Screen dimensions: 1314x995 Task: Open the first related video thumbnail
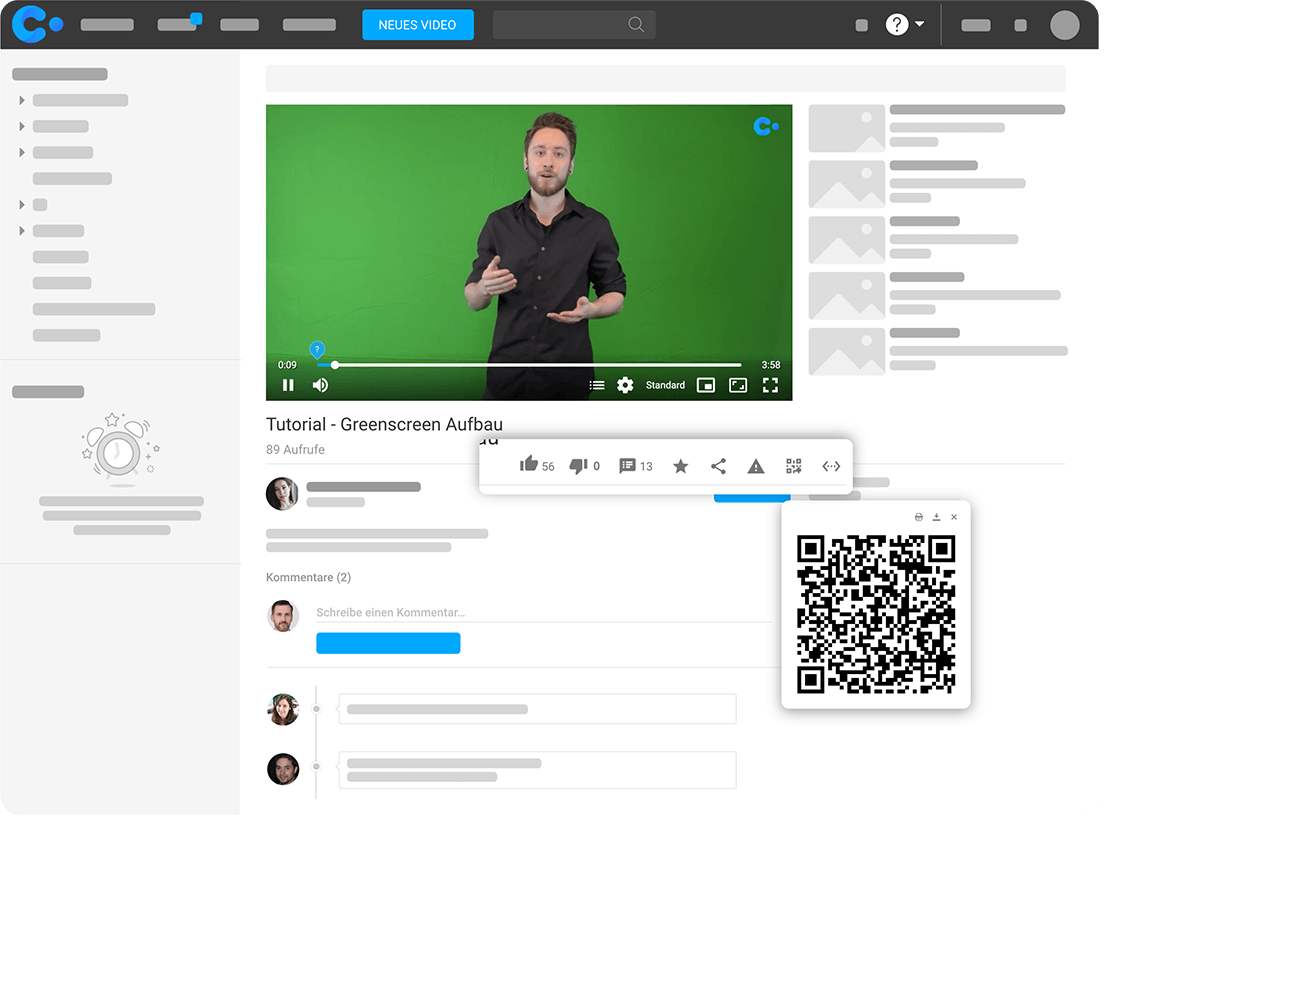coord(847,128)
